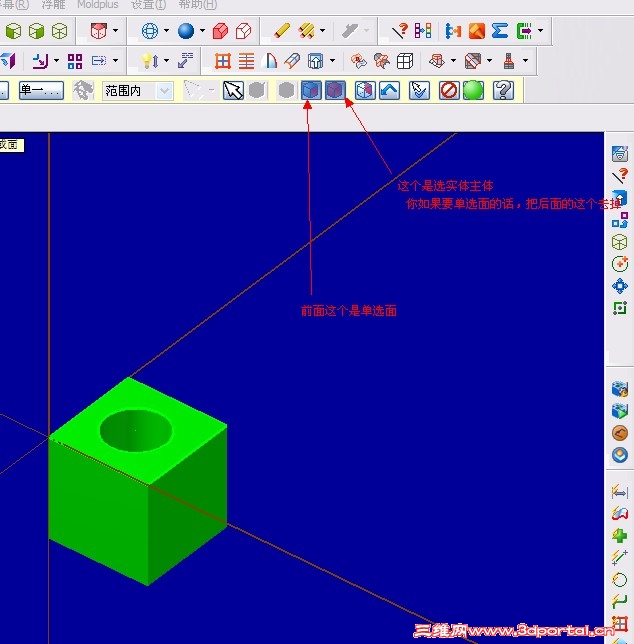This screenshot has height=644, width=634.
Task: Open dropdown beside wireframe globe icon
Action: point(166,31)
